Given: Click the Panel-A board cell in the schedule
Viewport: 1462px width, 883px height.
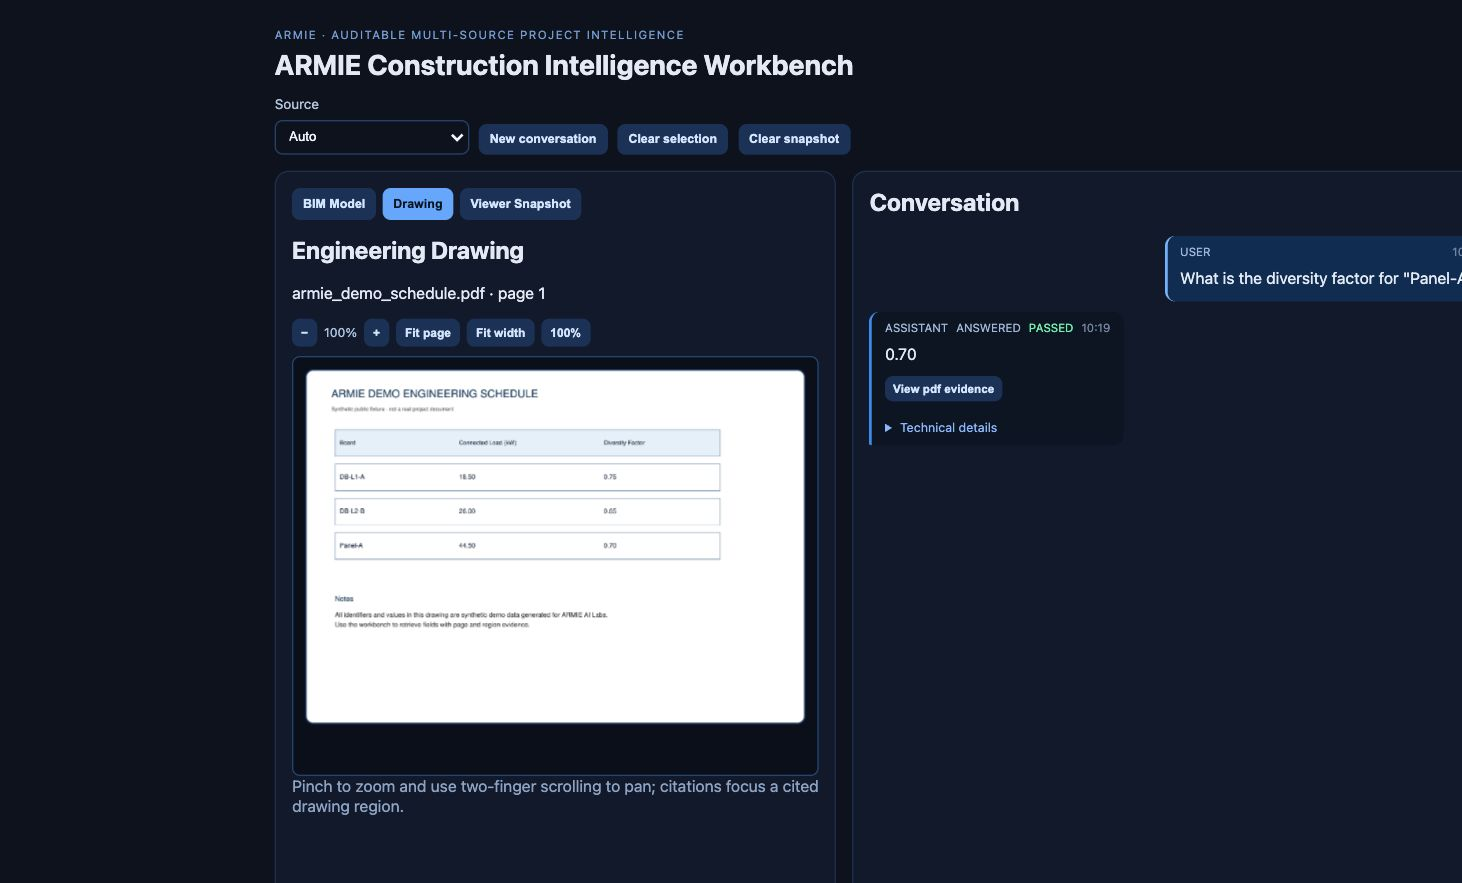Looking at the screenshot, I should tap(351, 546).
